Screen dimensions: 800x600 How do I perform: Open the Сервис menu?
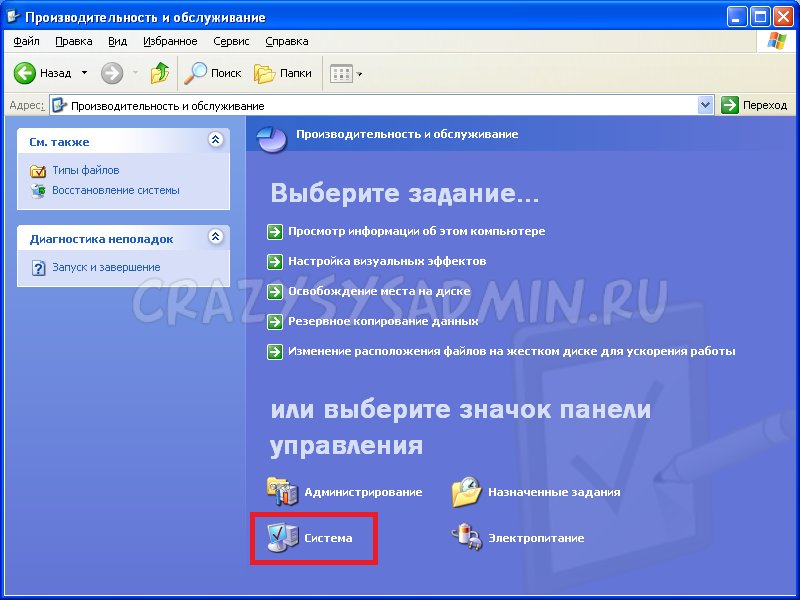pyautogui.click(x=232, y=41)
